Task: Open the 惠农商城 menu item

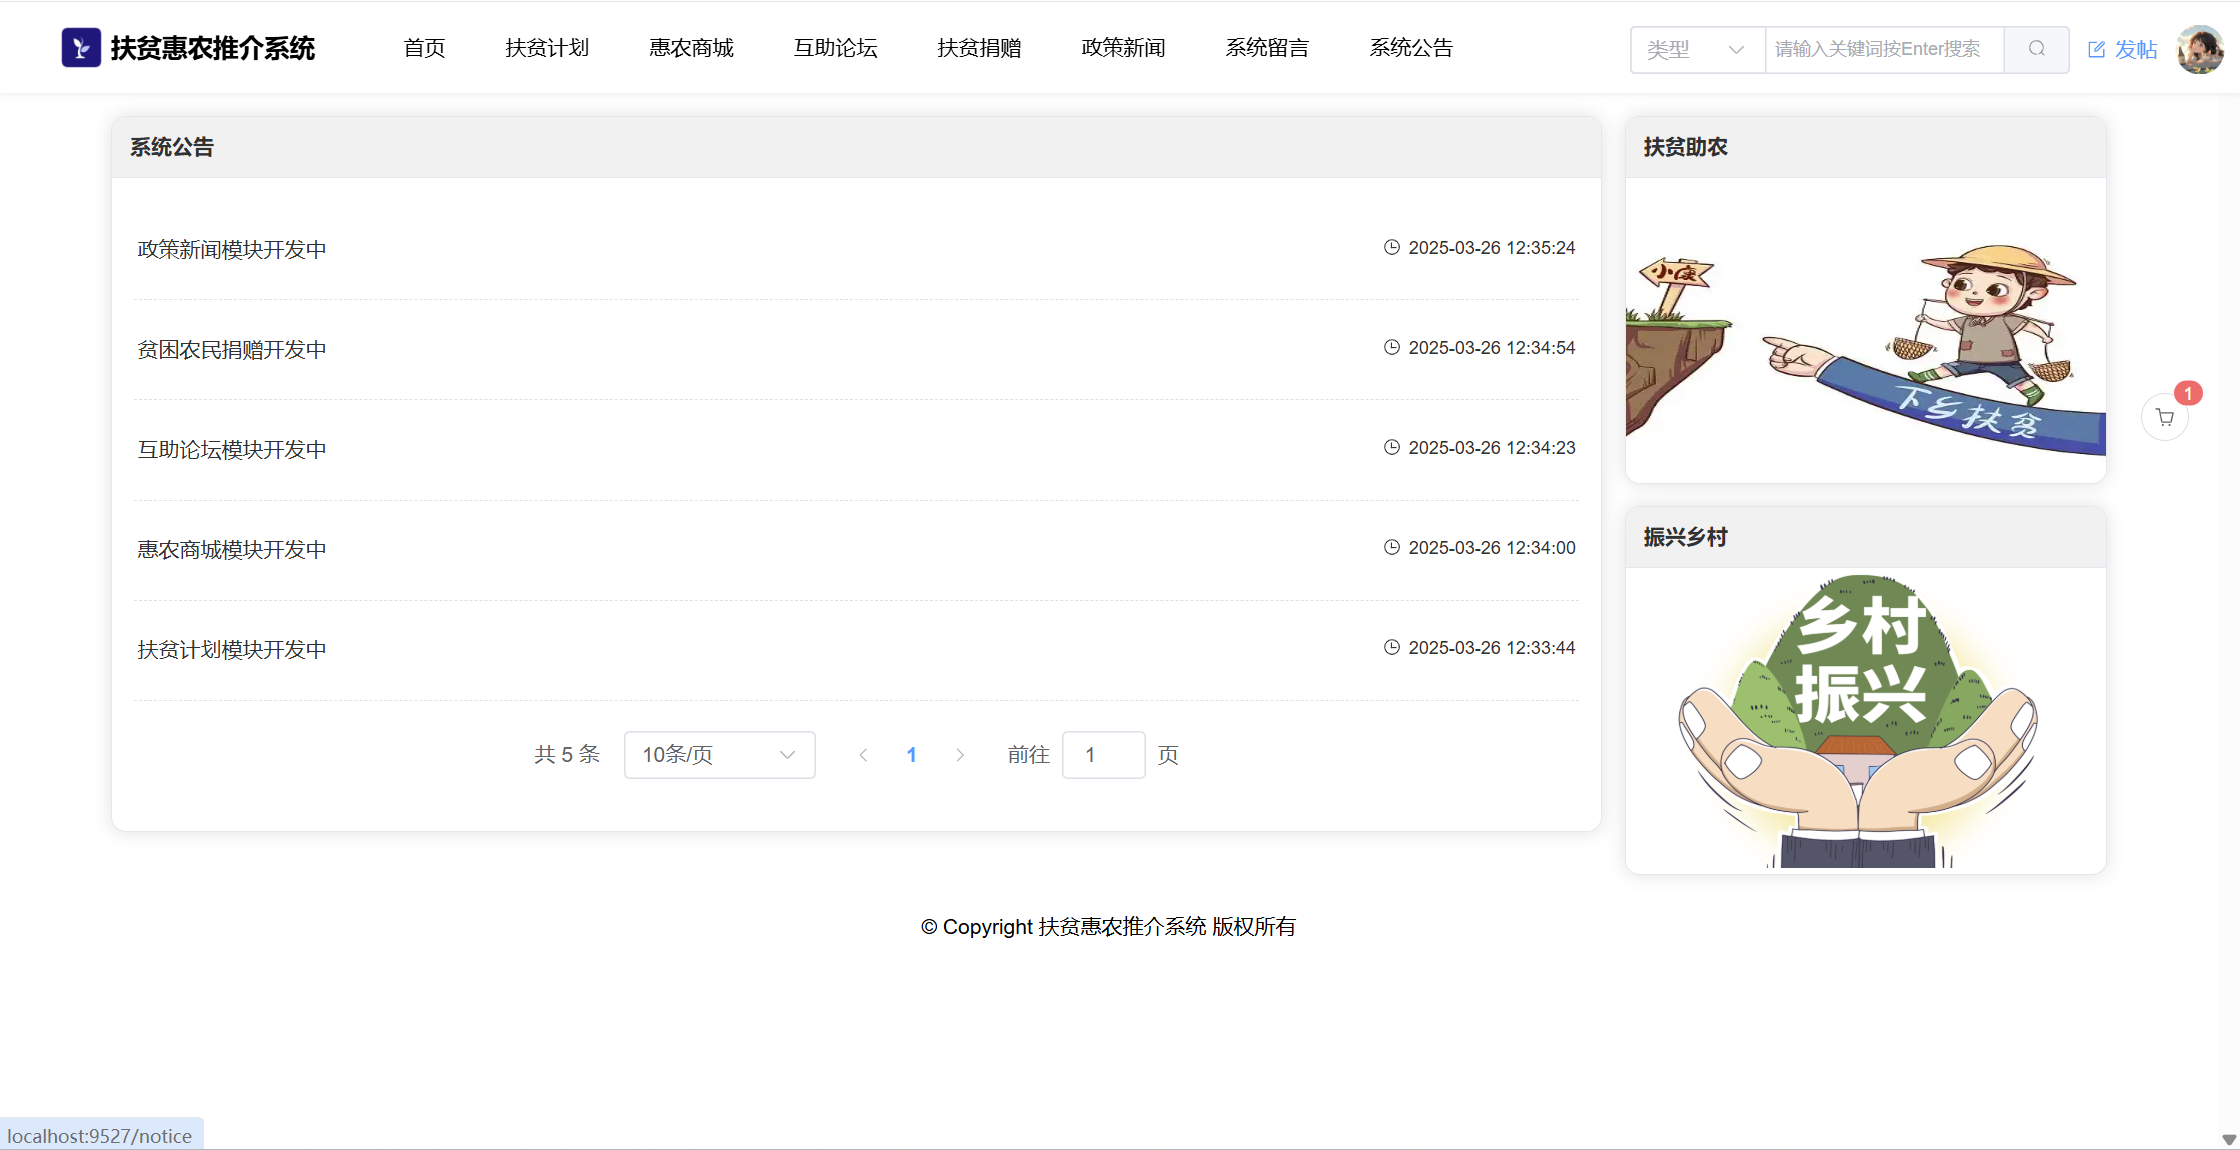Action: [691, 48]
